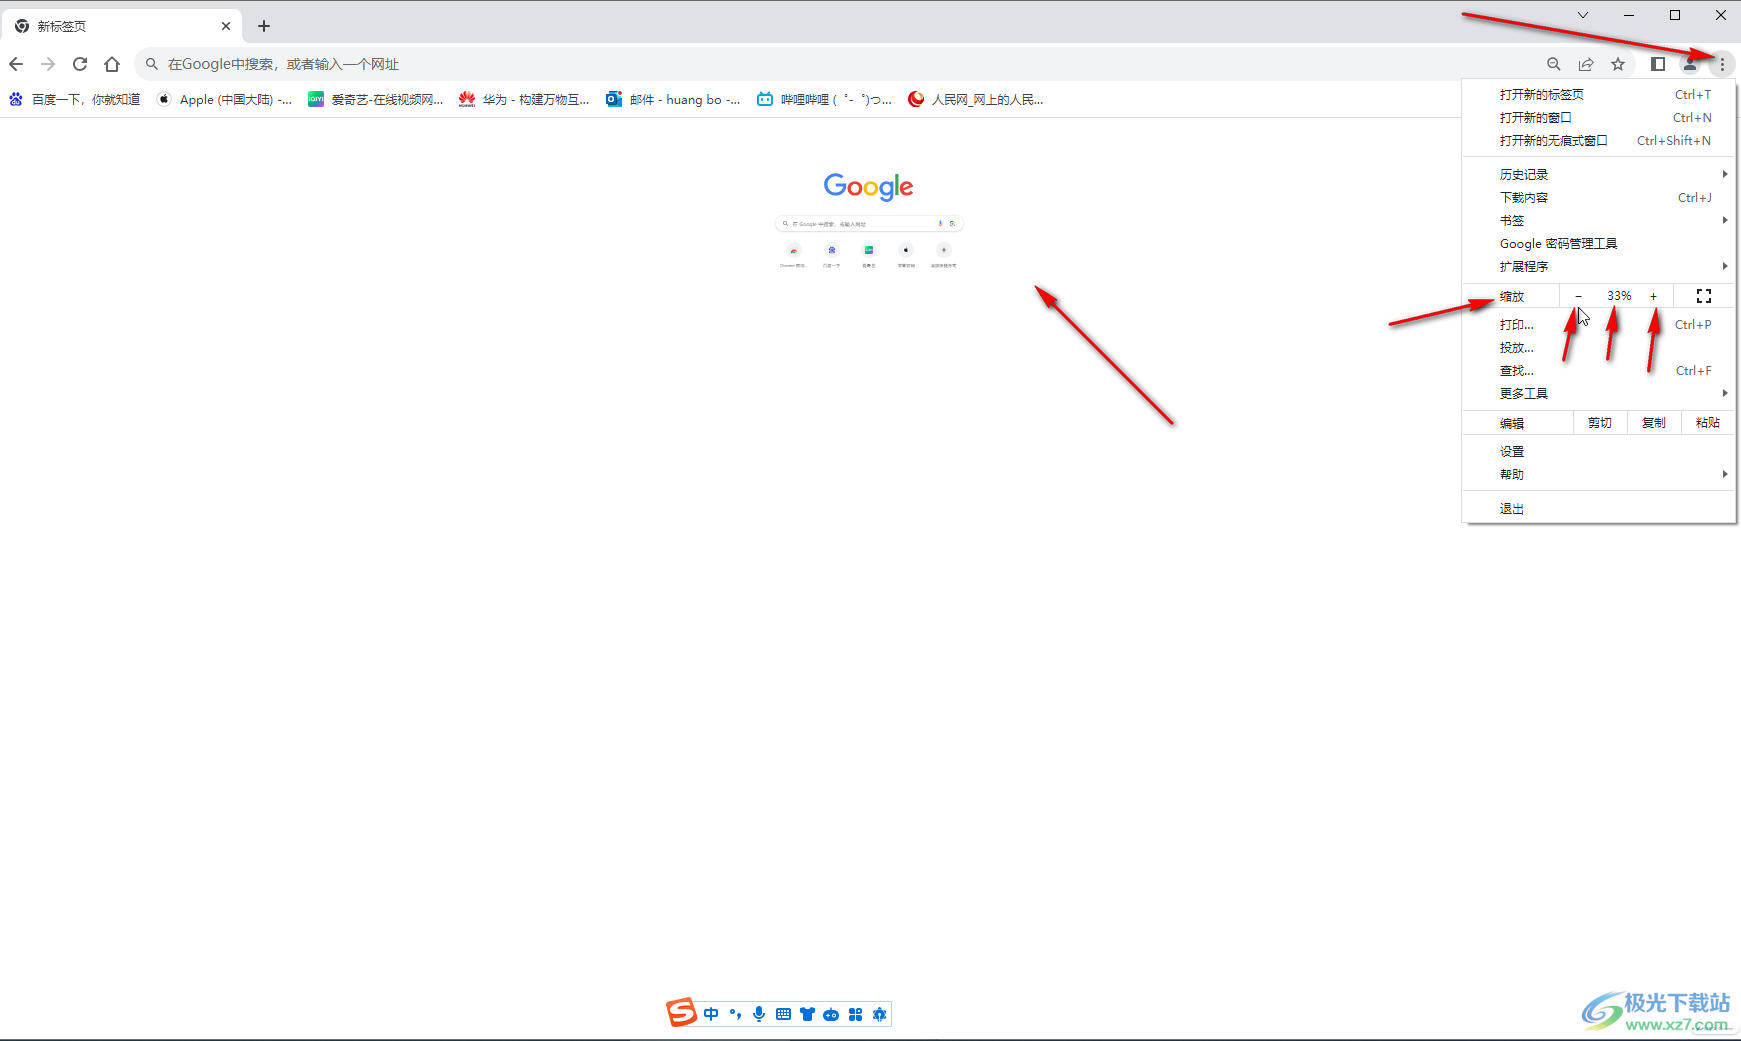Click the three-dot Chrome menu button
Image resolution: width=1741 pixels, height=1041 pixels.
[1722, 64]
